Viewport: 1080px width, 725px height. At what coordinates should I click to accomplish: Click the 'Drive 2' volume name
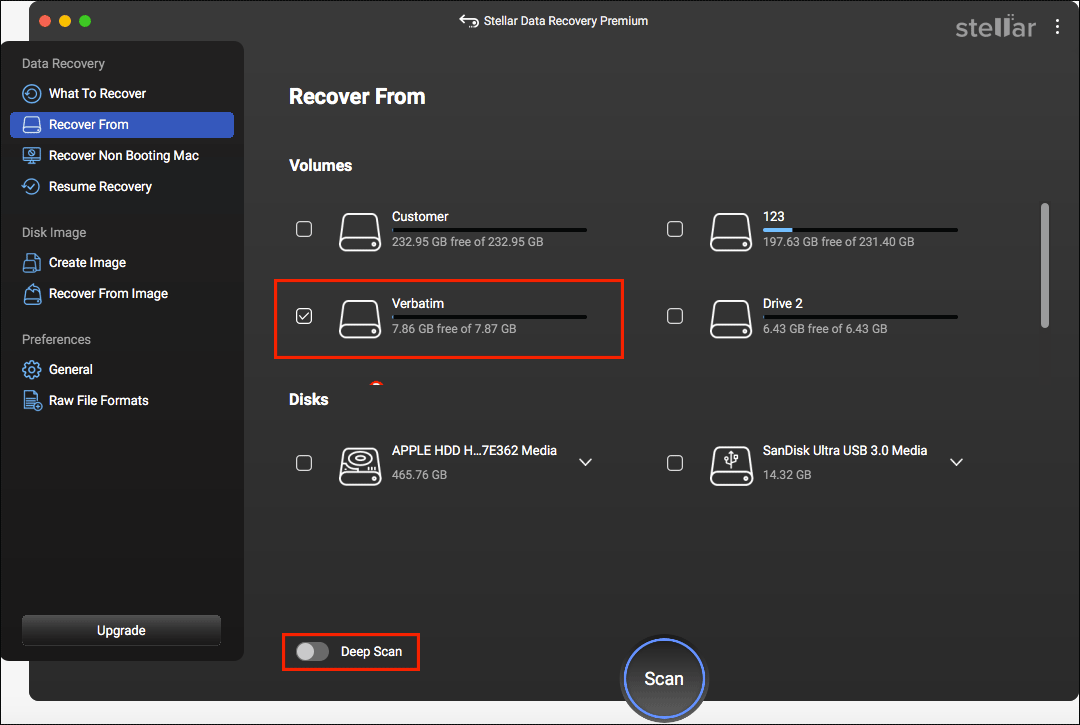tap(782, 304)
